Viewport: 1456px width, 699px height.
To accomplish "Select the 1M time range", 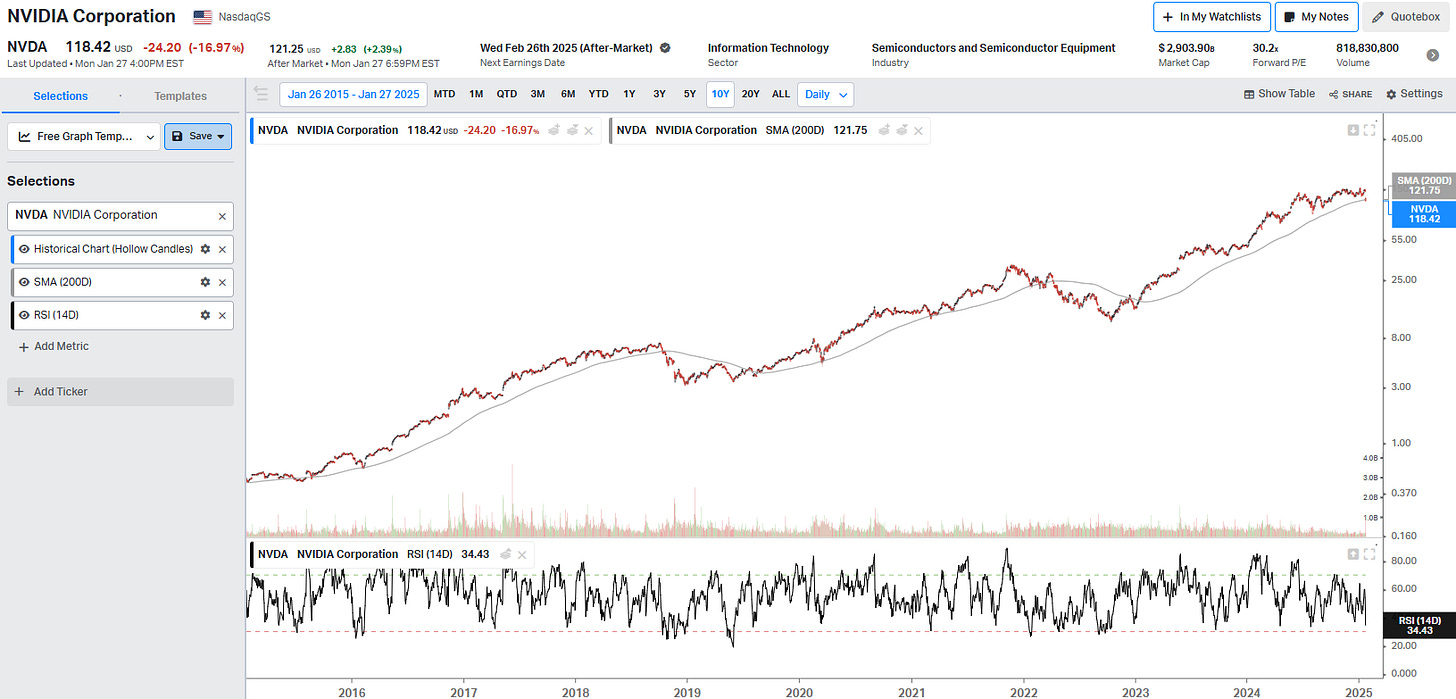I will (x=476, y=94).
